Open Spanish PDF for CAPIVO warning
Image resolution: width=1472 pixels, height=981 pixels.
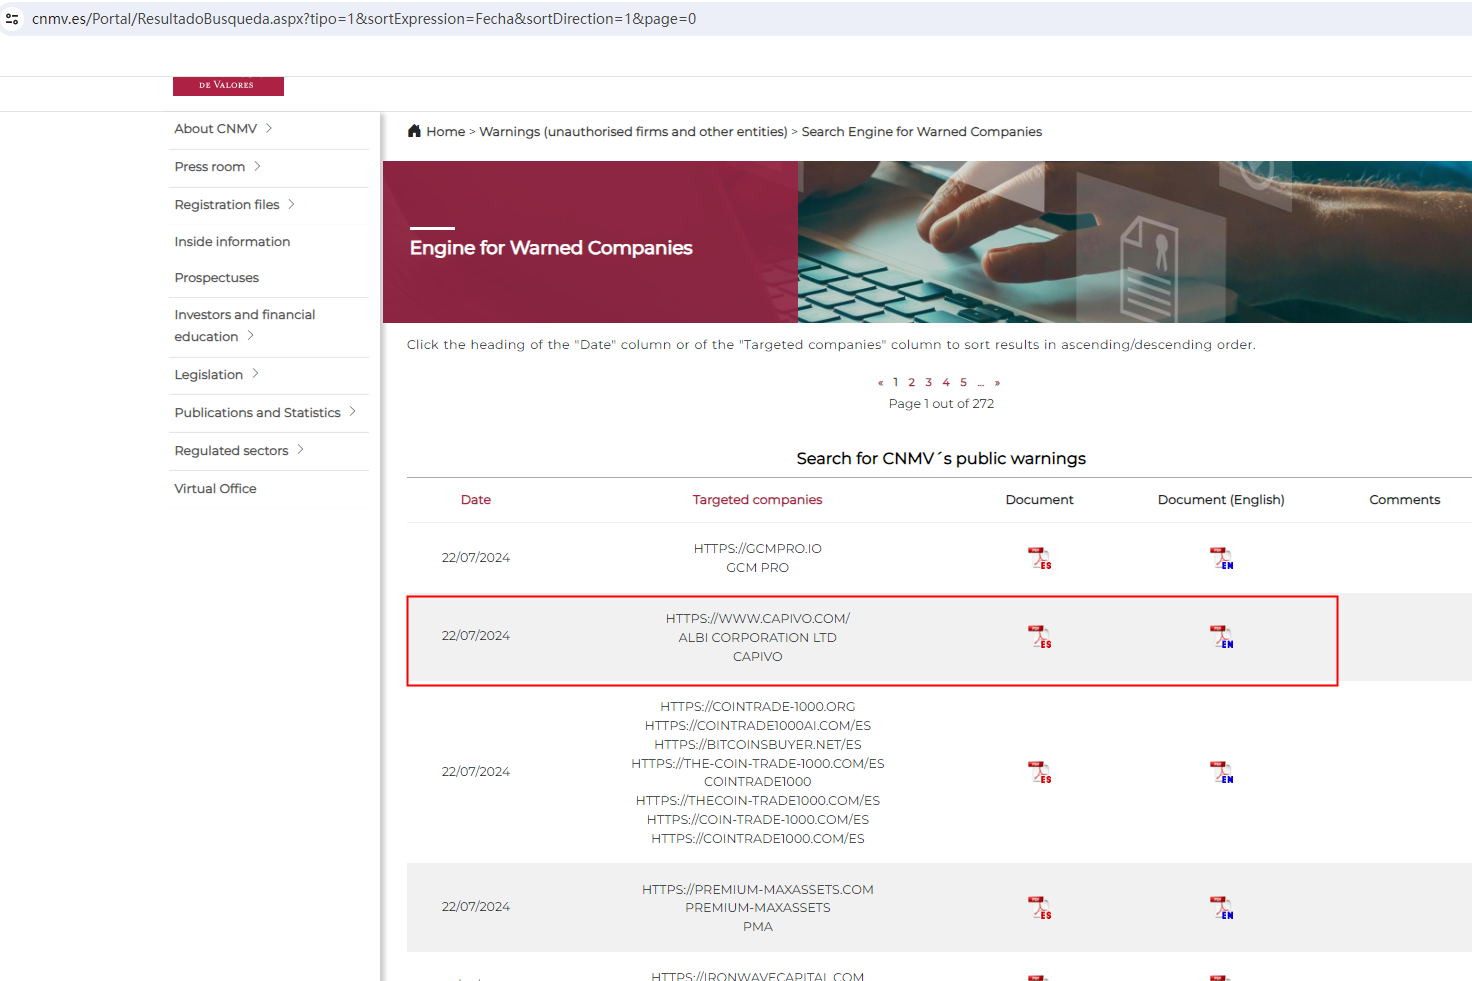(1040, 637)
